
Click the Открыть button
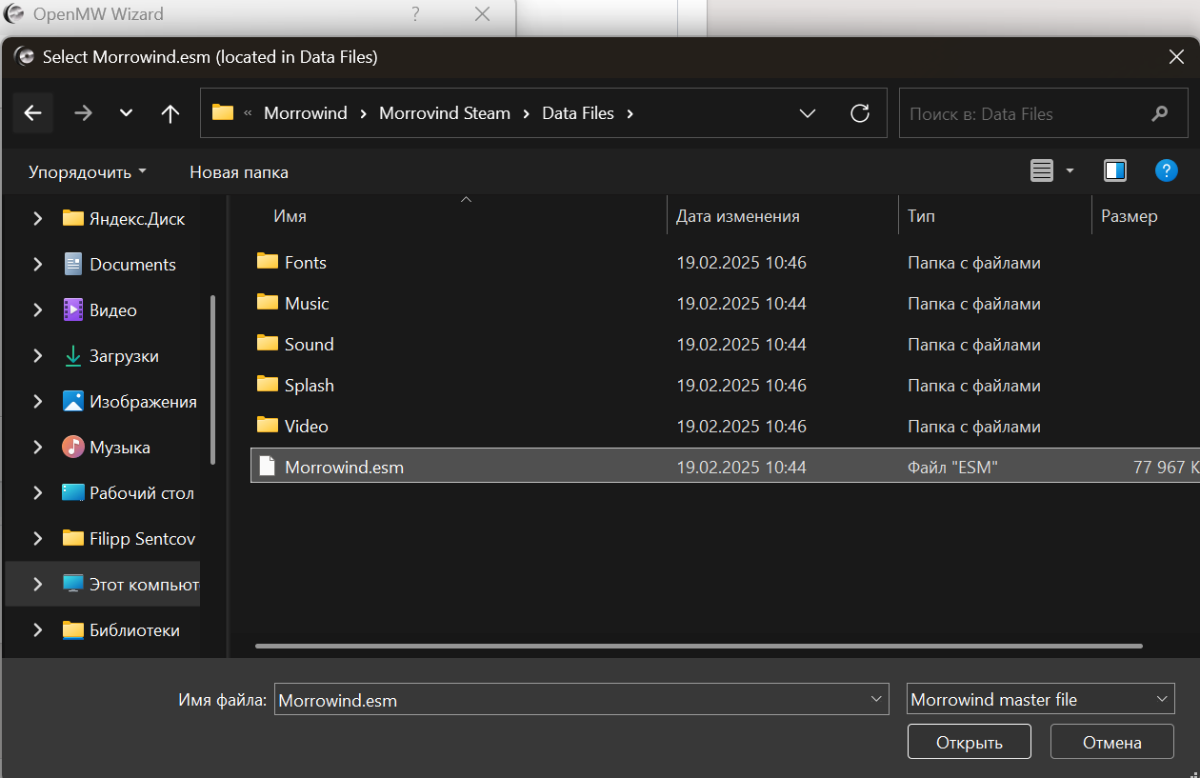click(969, 742)
